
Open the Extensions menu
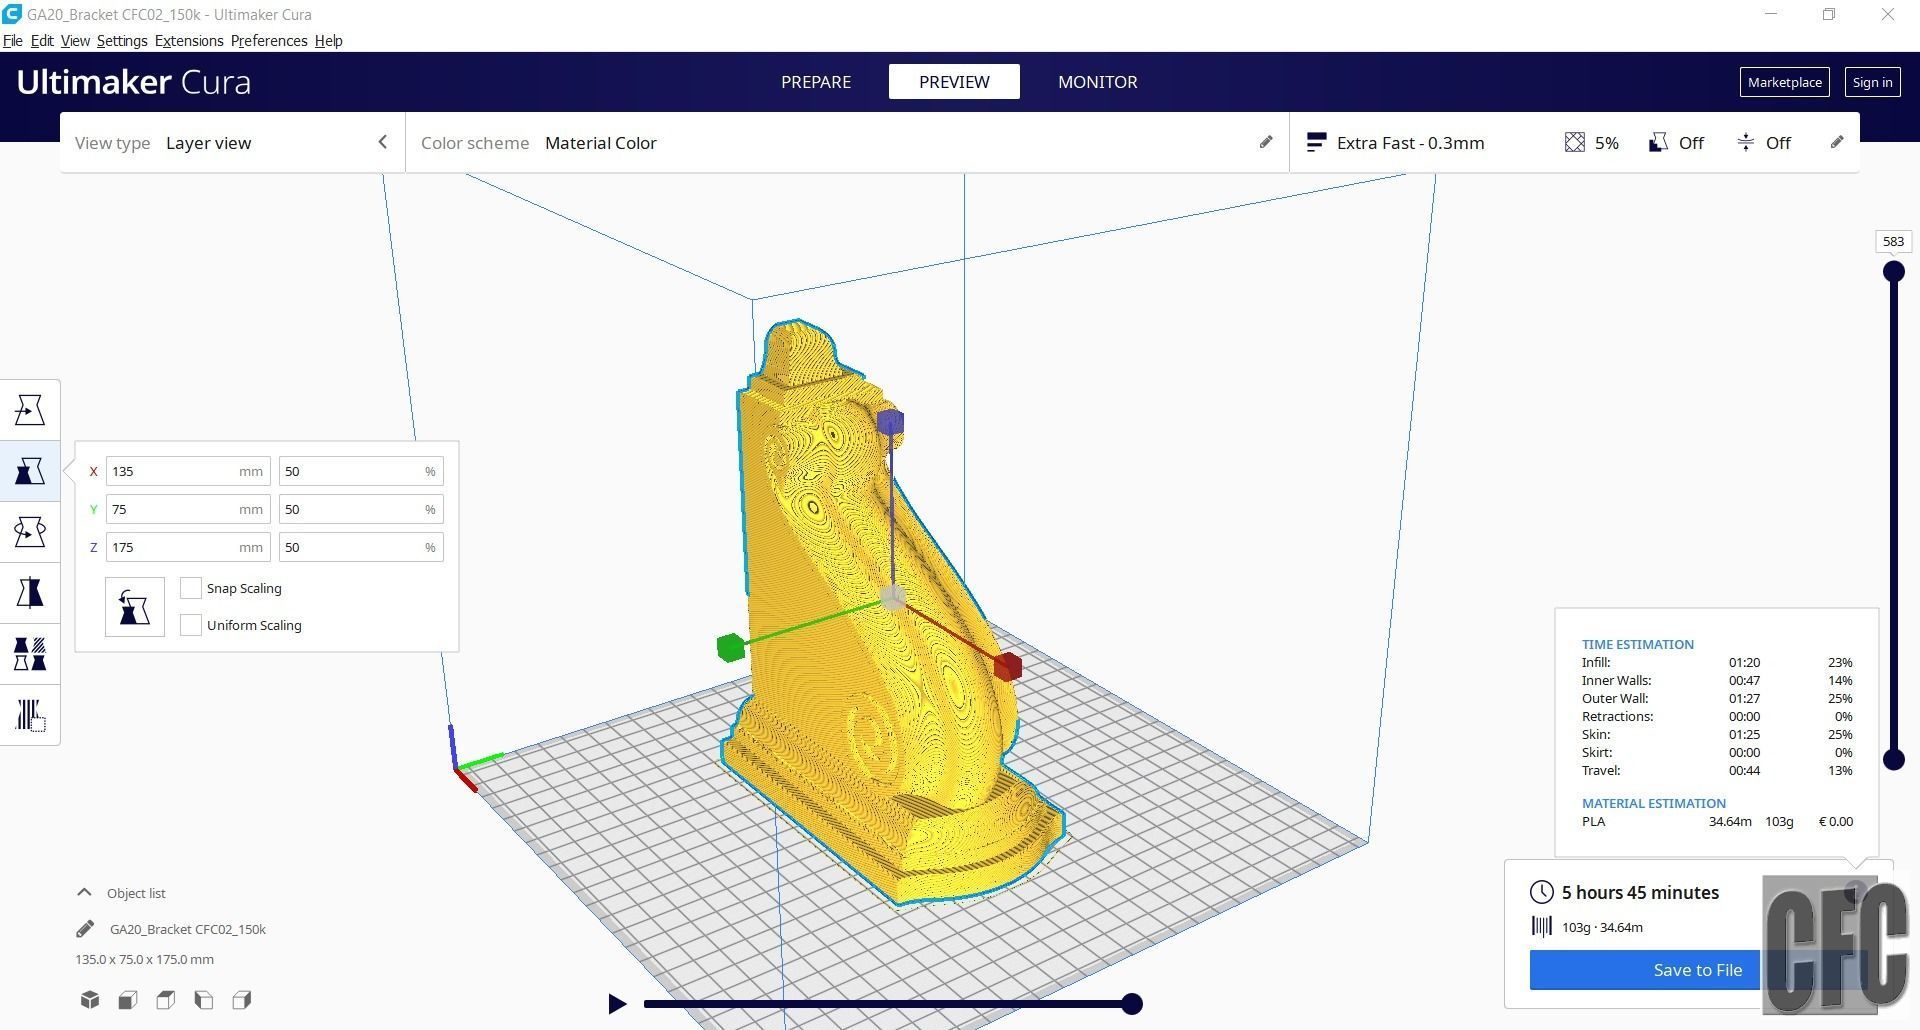(189, 41)
